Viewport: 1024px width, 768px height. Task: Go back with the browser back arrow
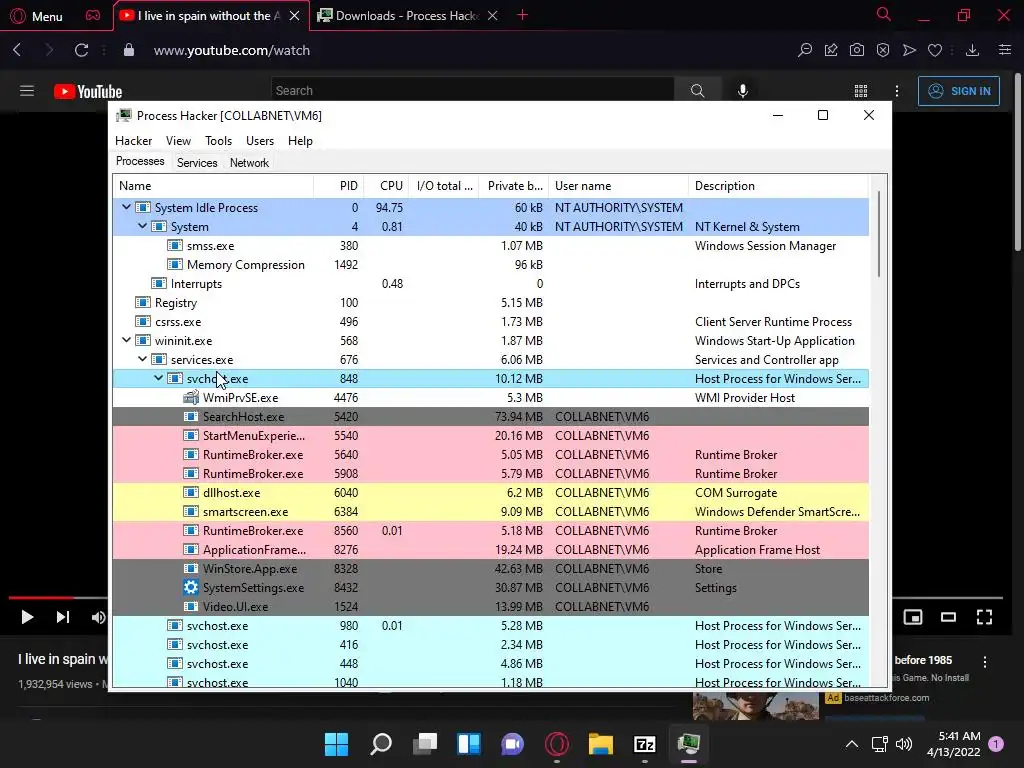click(18, 50)
